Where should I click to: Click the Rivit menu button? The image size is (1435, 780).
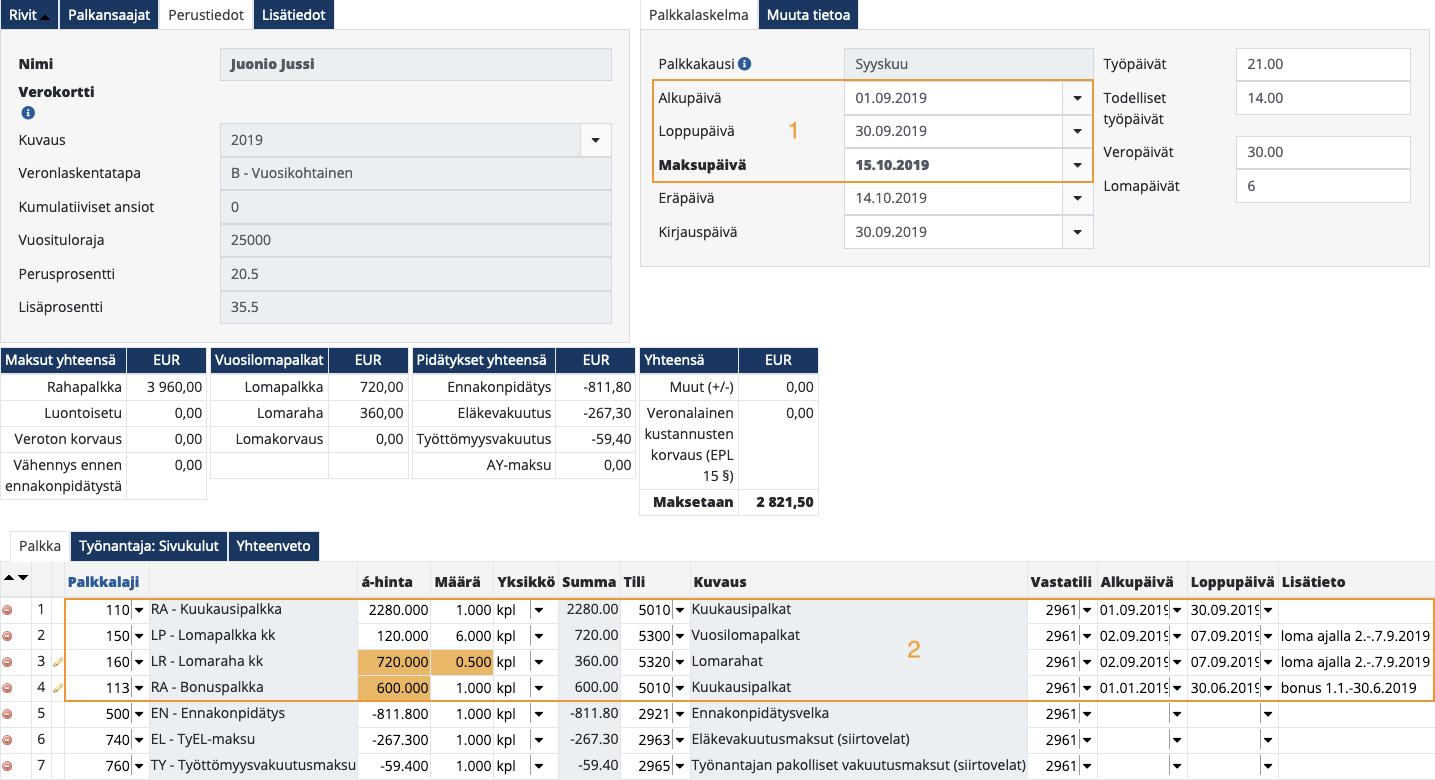28,15
